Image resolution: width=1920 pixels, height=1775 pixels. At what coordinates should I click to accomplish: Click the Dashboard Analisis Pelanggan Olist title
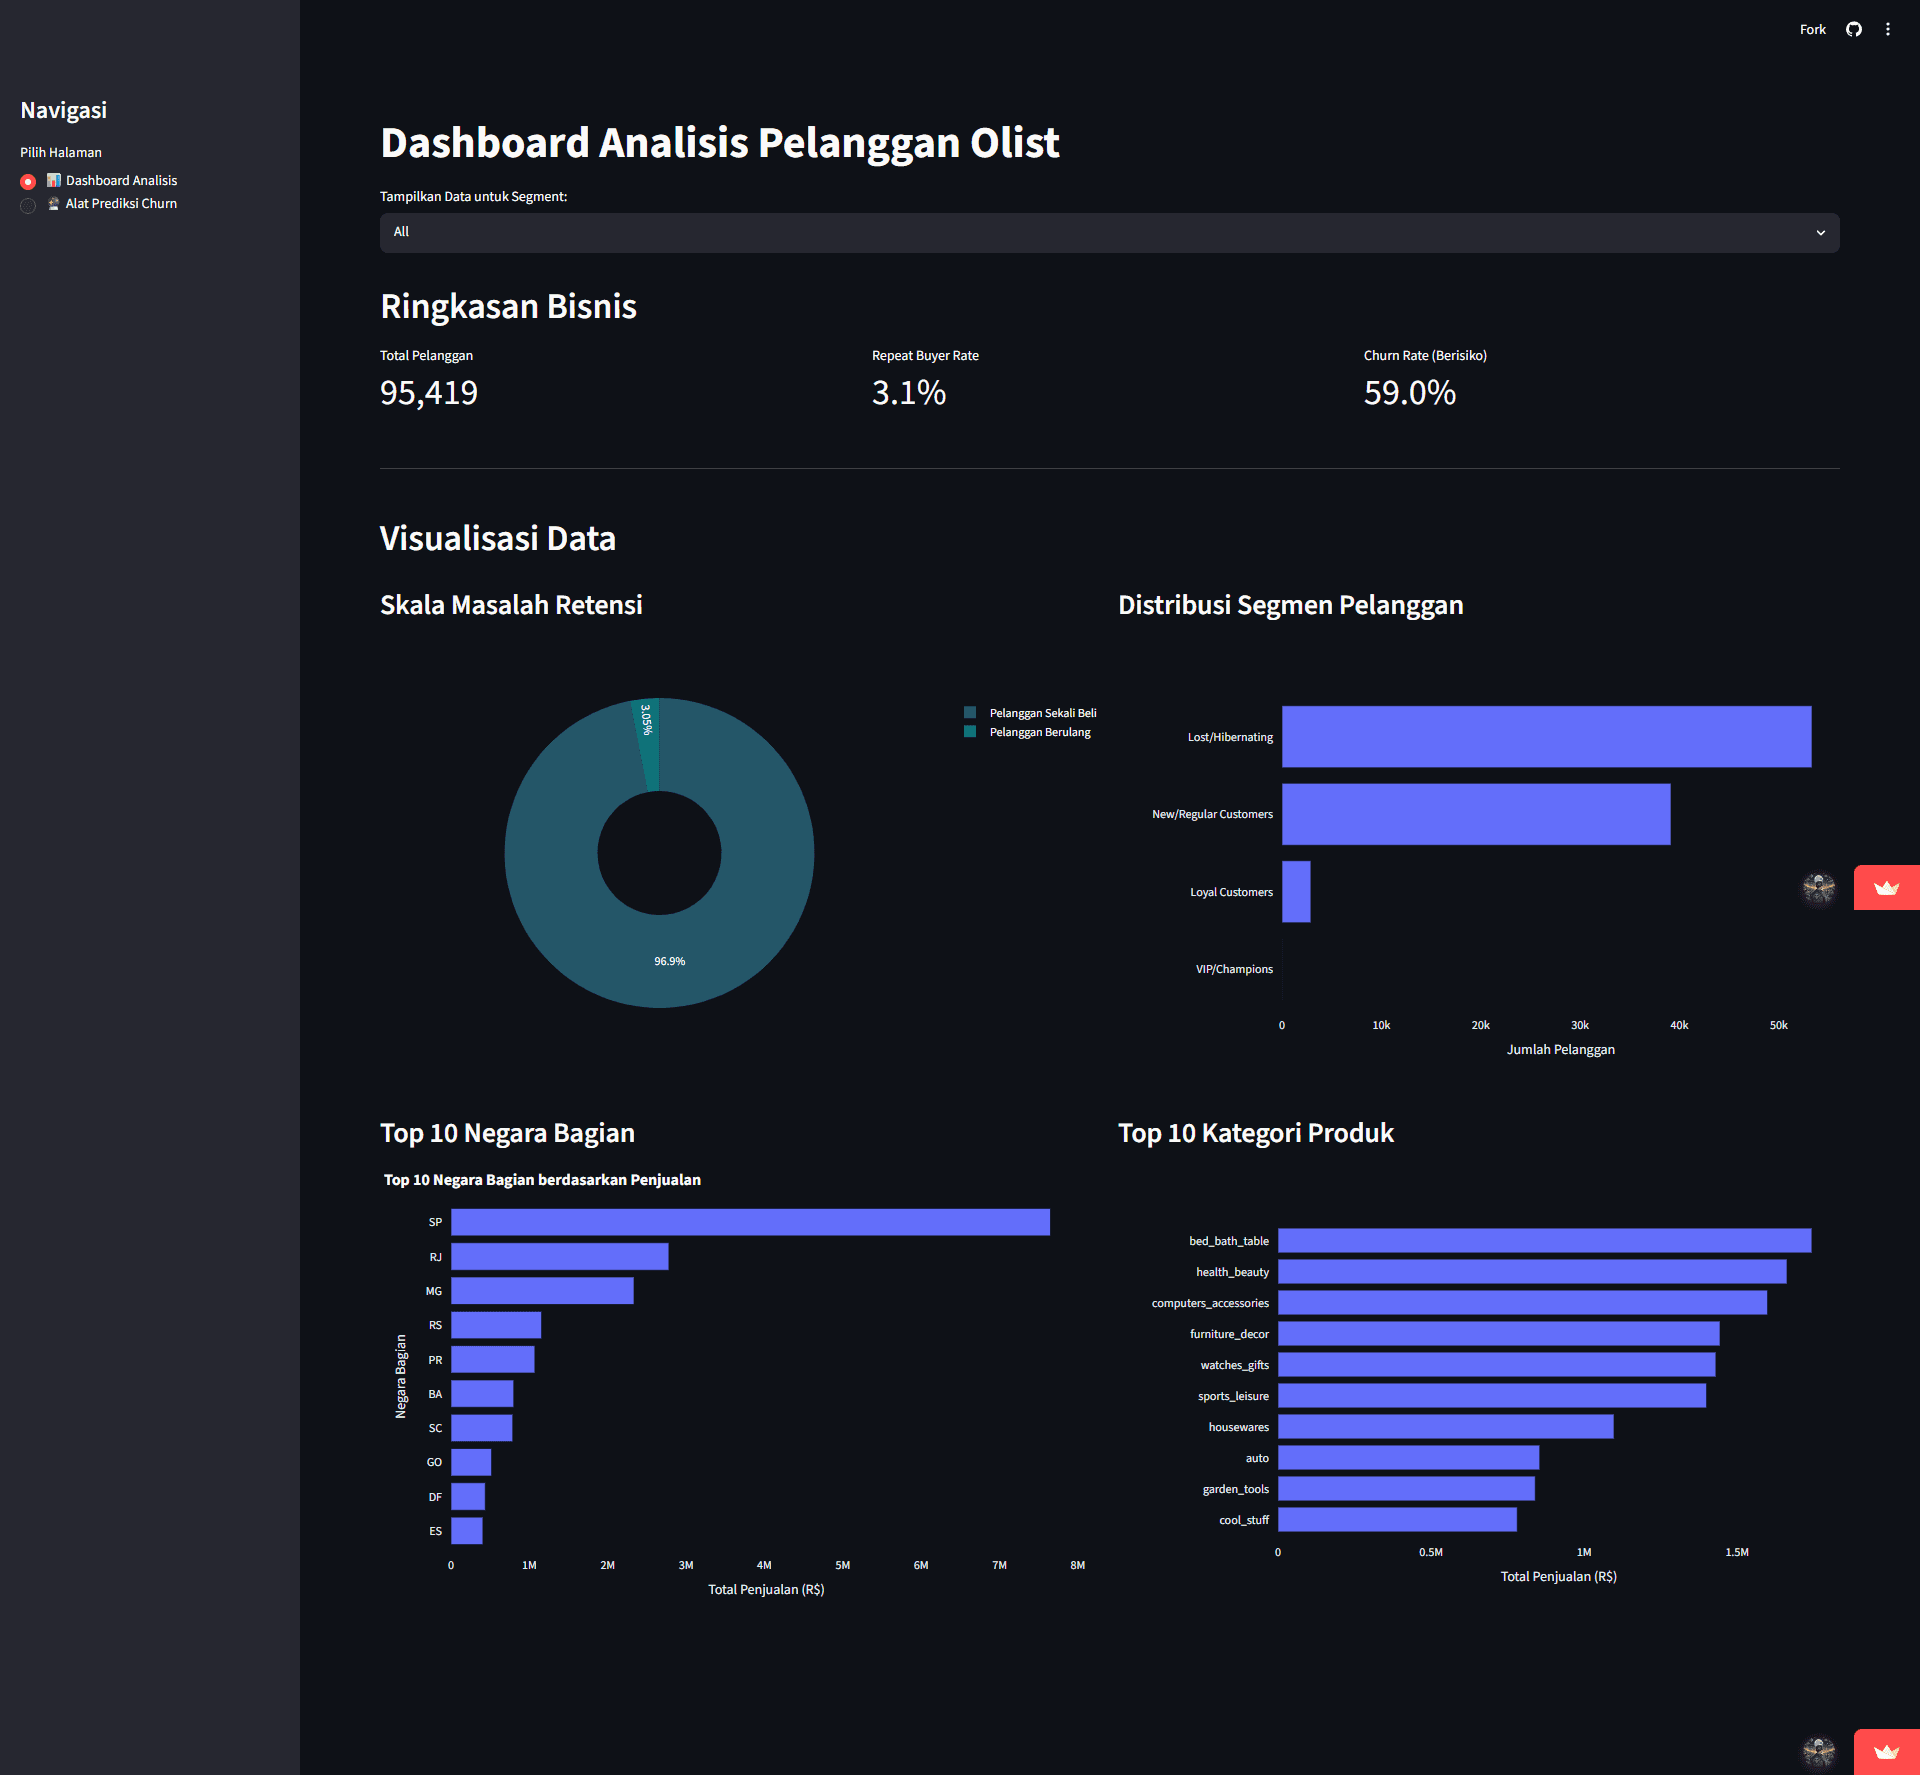pos(720,143)
